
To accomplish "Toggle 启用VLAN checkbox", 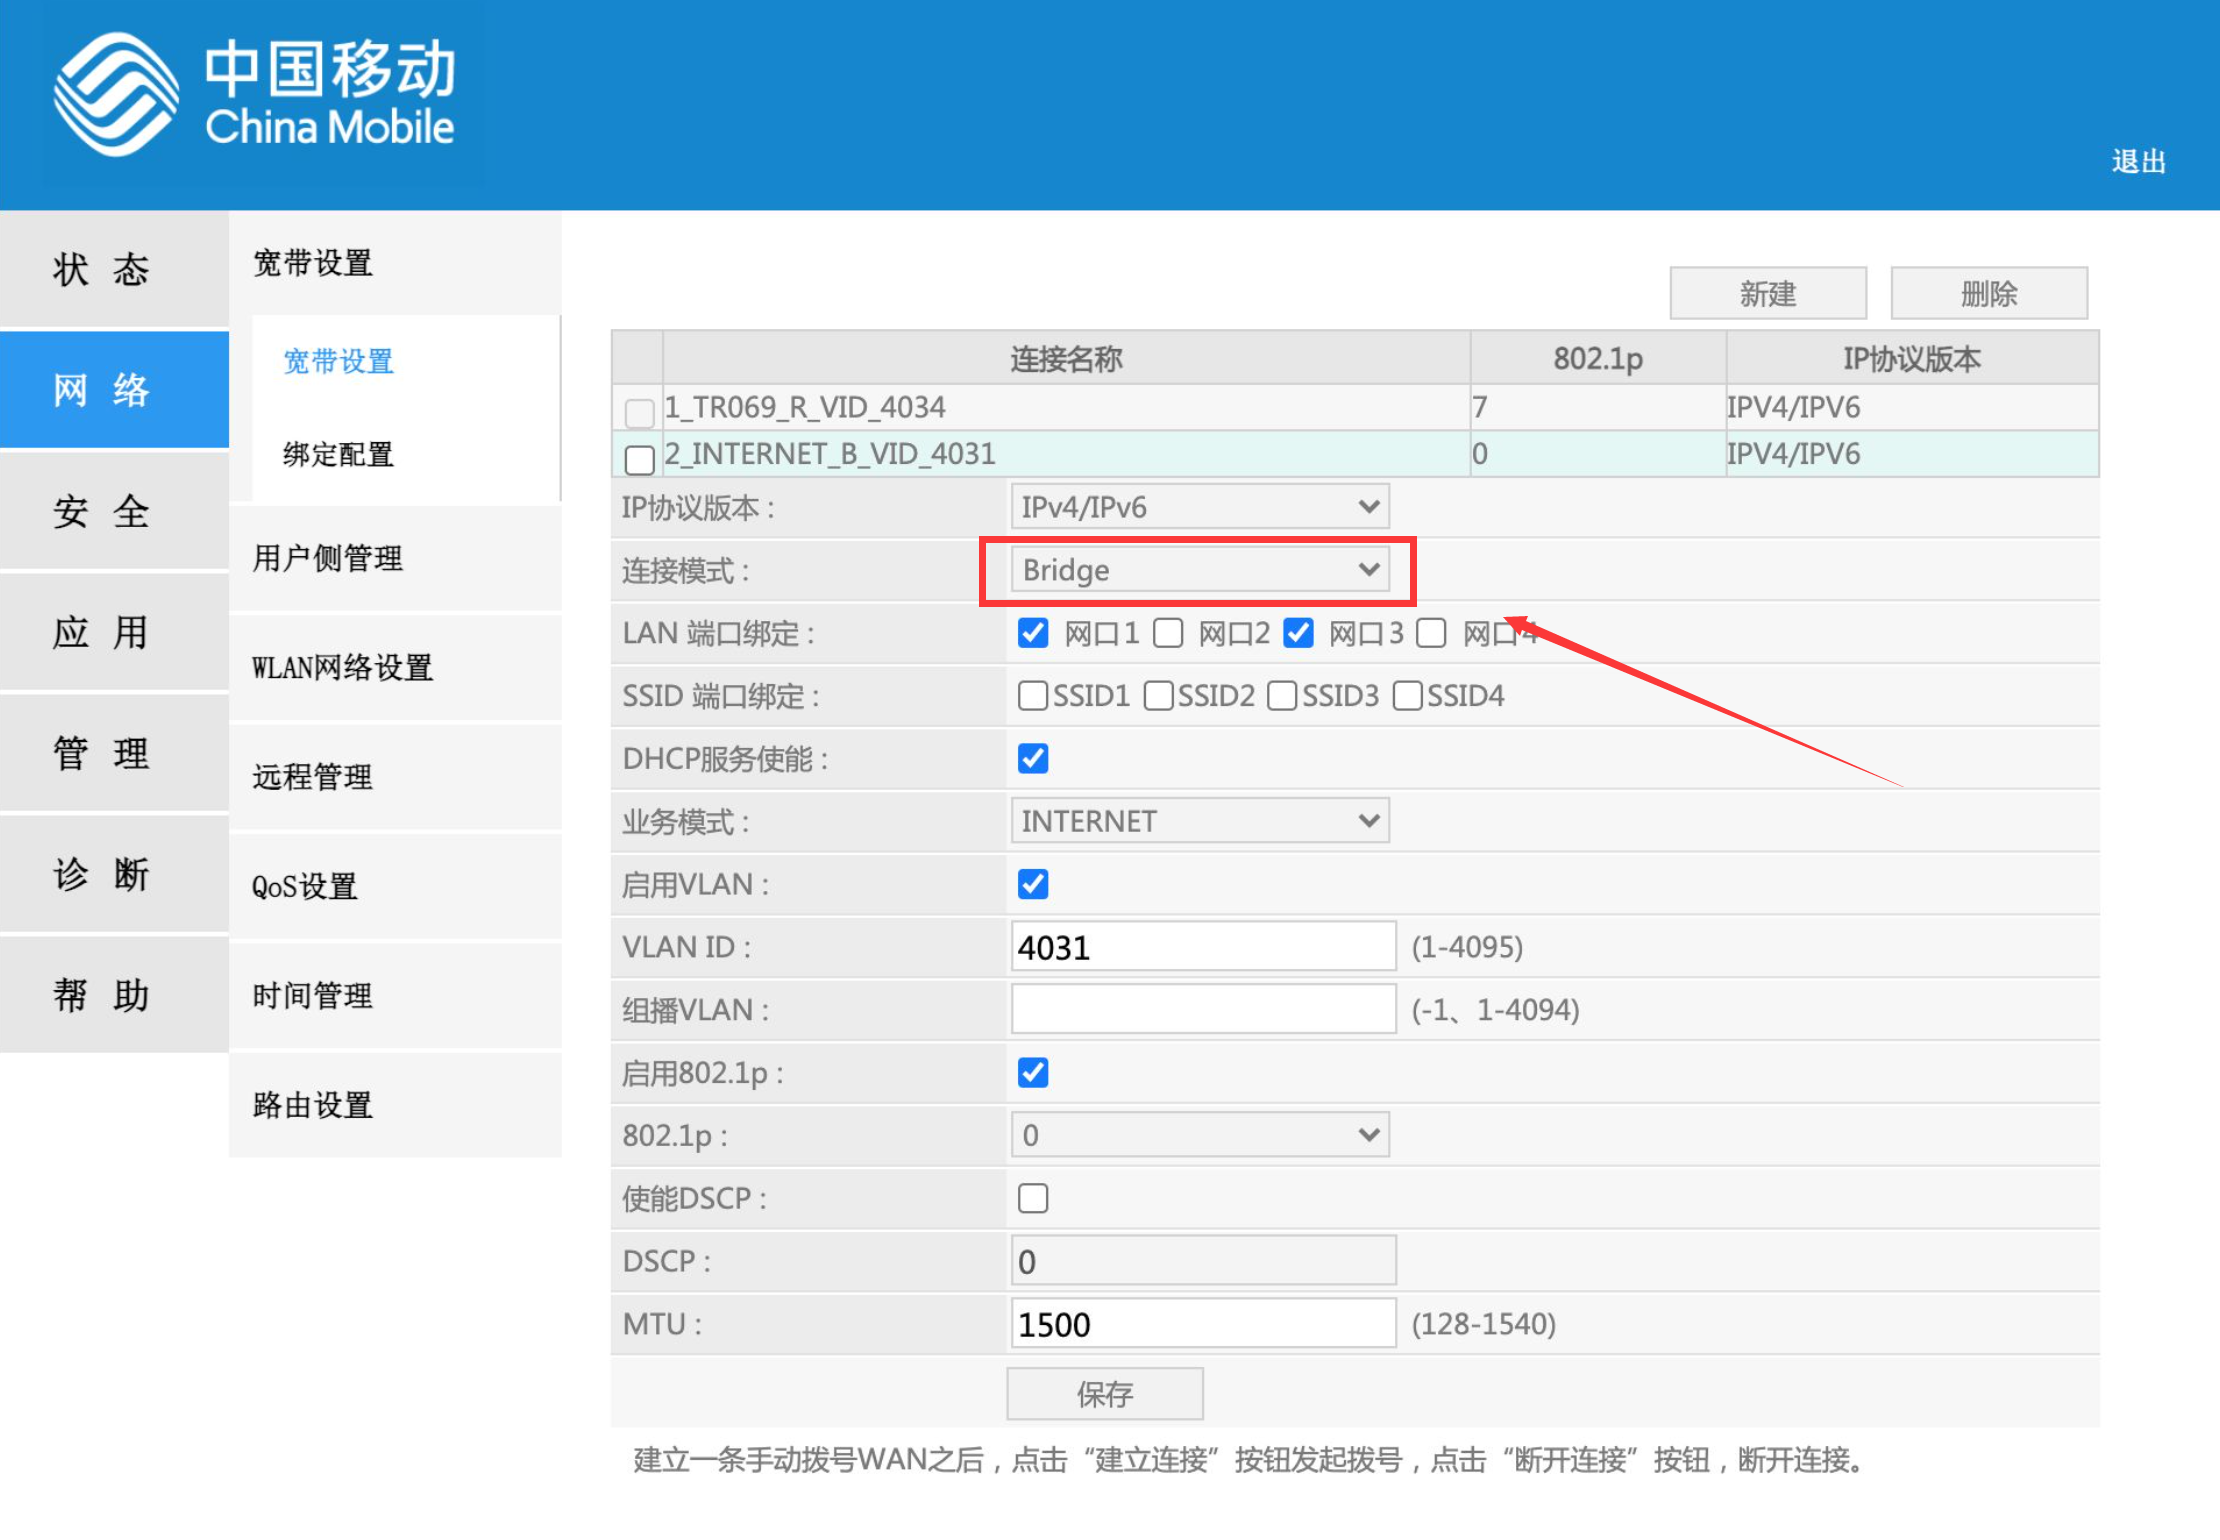I will point(1032,880).
